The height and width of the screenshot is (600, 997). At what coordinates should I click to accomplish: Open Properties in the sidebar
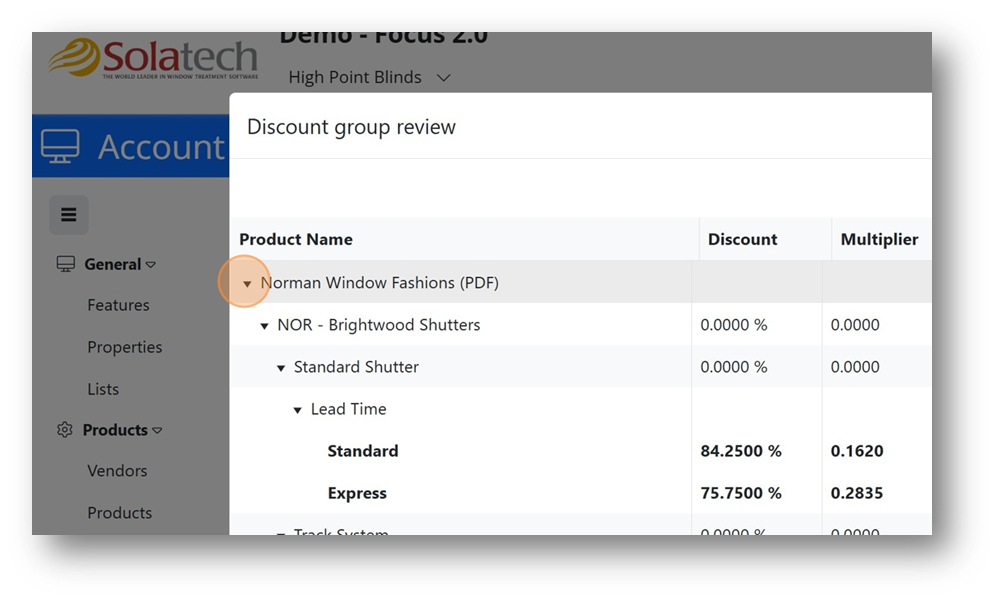[x=125, y=347]
